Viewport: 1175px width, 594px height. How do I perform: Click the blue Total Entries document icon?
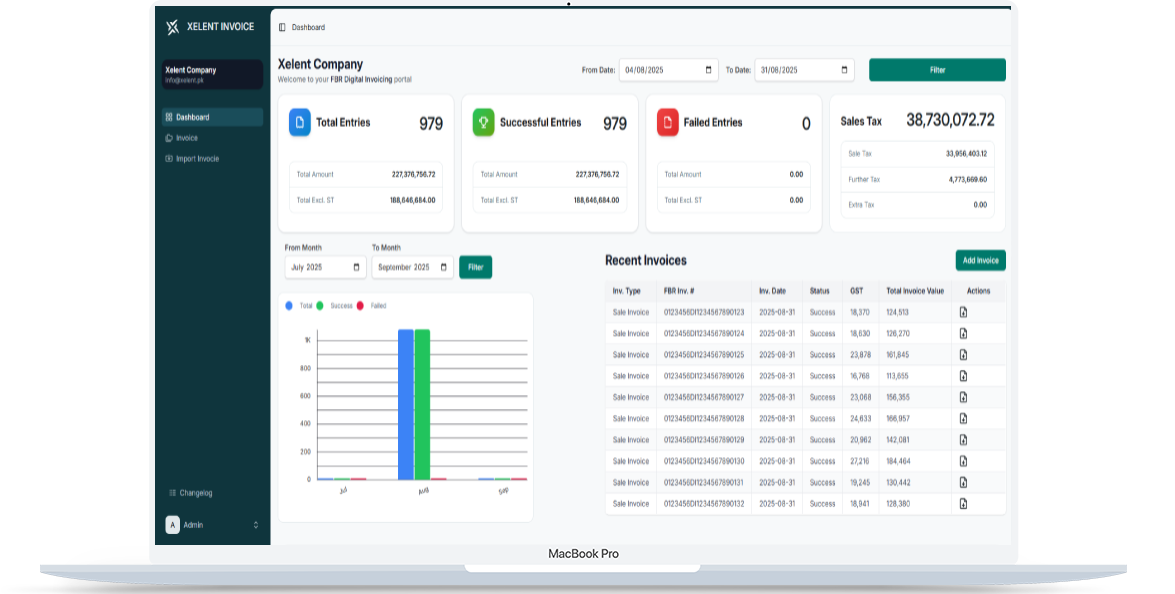coord(300,123)
